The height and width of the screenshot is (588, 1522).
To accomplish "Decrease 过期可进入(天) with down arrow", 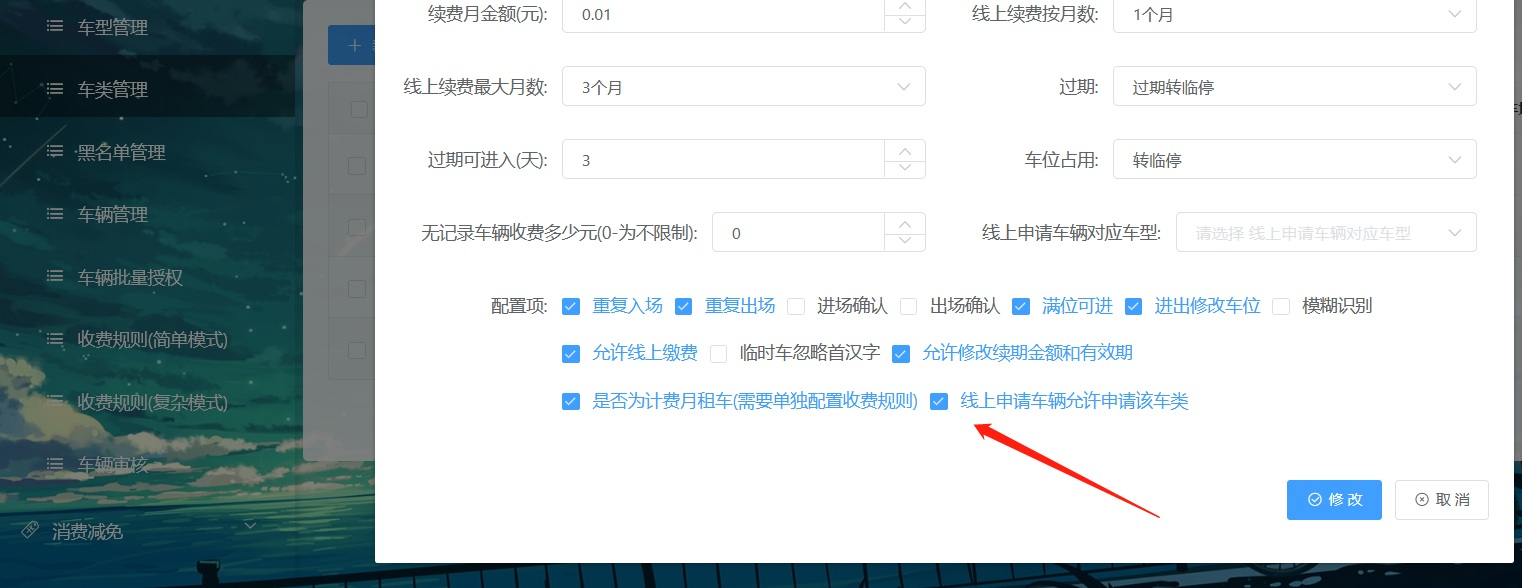I will click(x=905, y=169).
